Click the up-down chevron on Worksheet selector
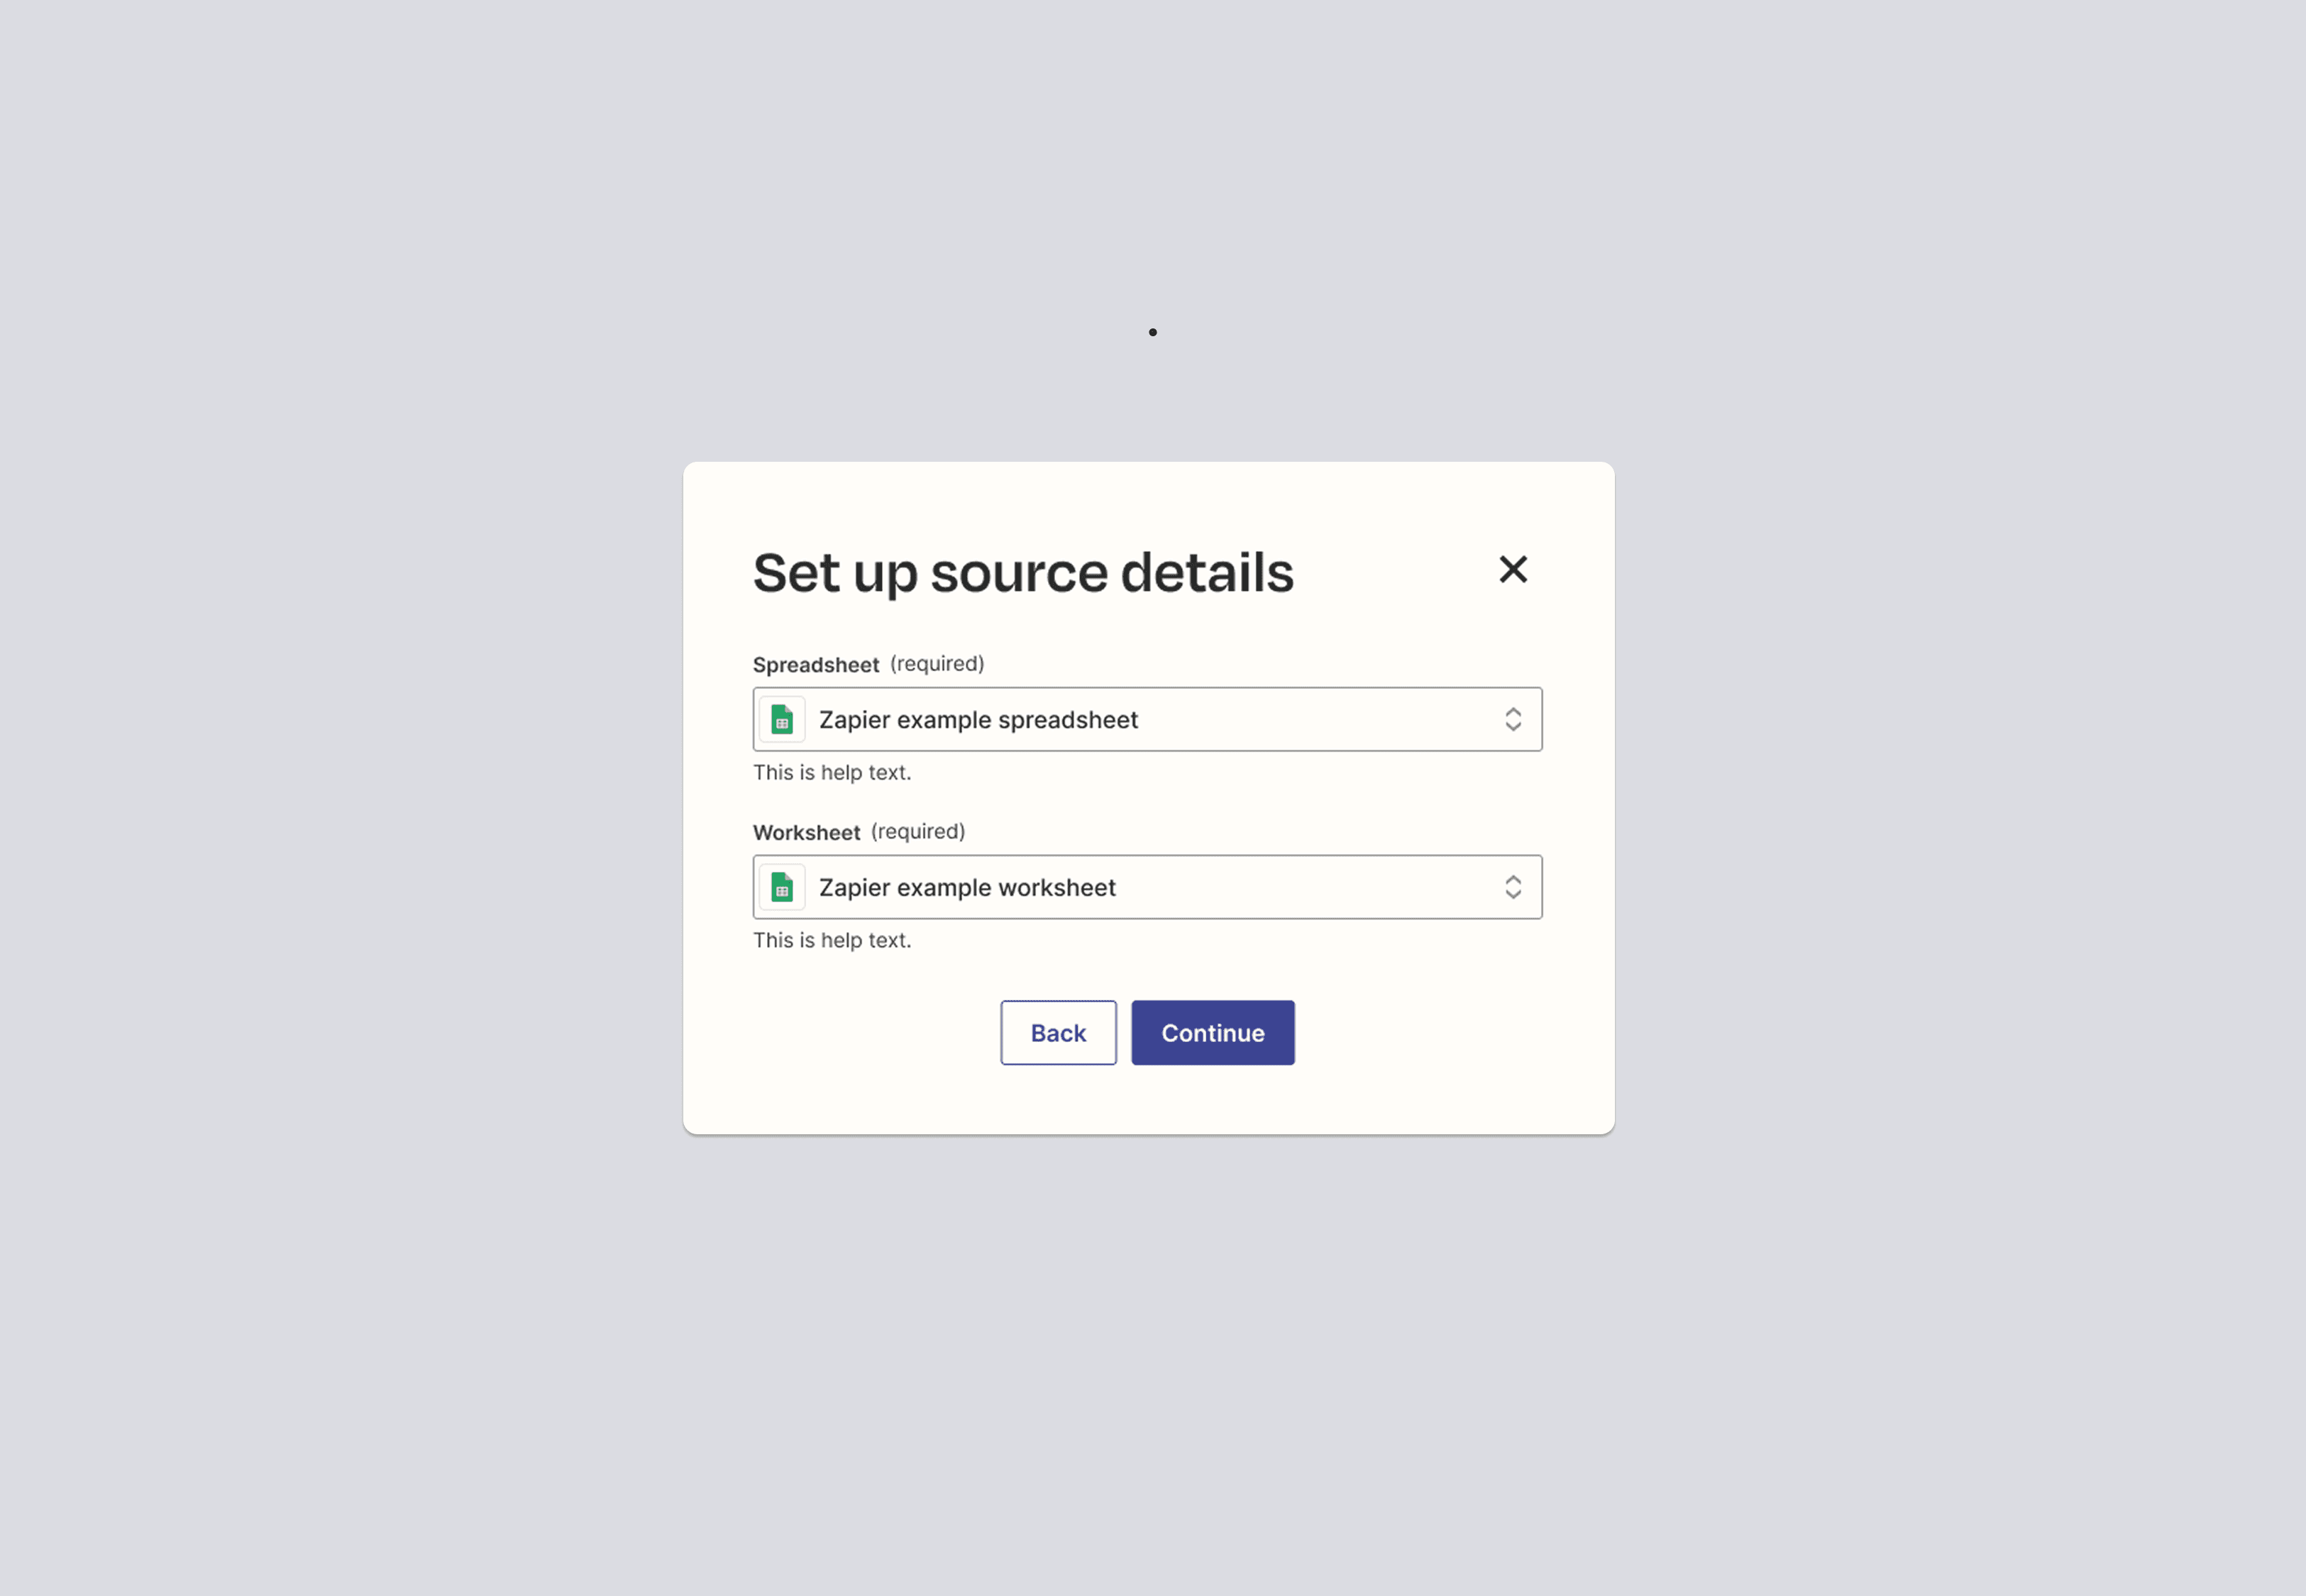2306x1596 pixels. [1513, 887]
